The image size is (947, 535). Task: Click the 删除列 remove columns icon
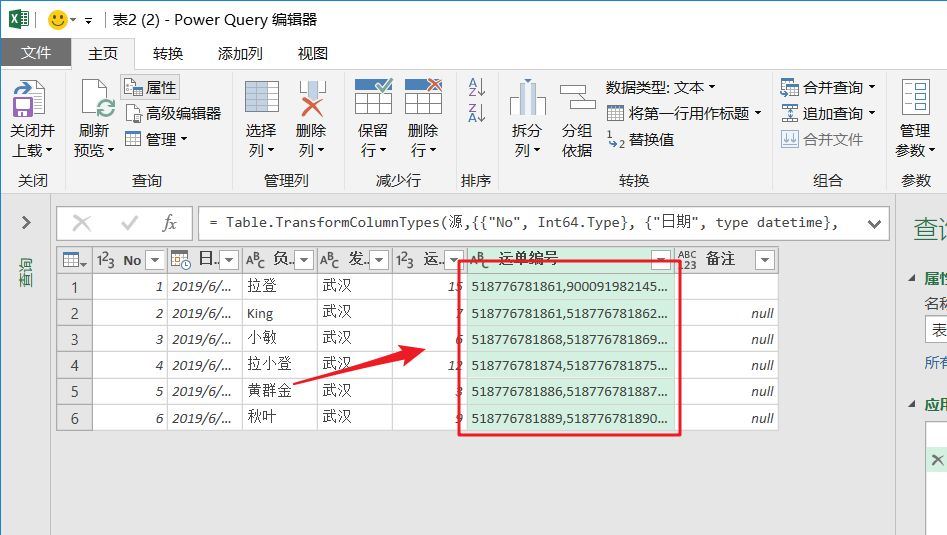click(312, 98)
